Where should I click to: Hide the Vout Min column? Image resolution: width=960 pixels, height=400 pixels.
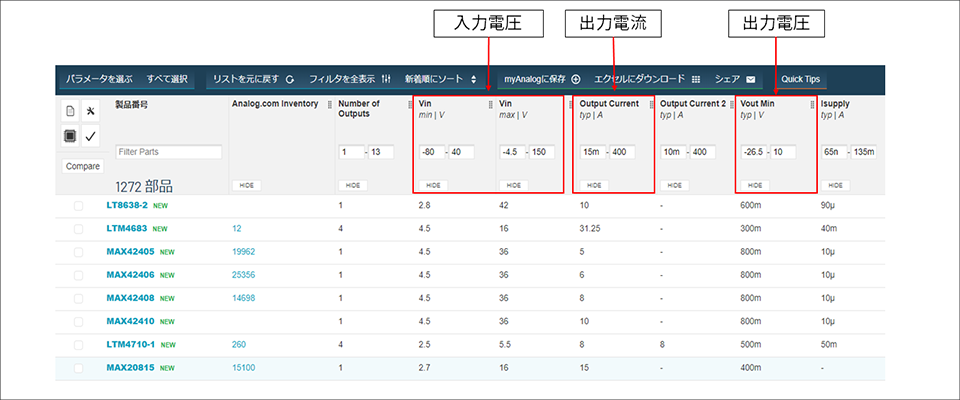tap(755, 186)
